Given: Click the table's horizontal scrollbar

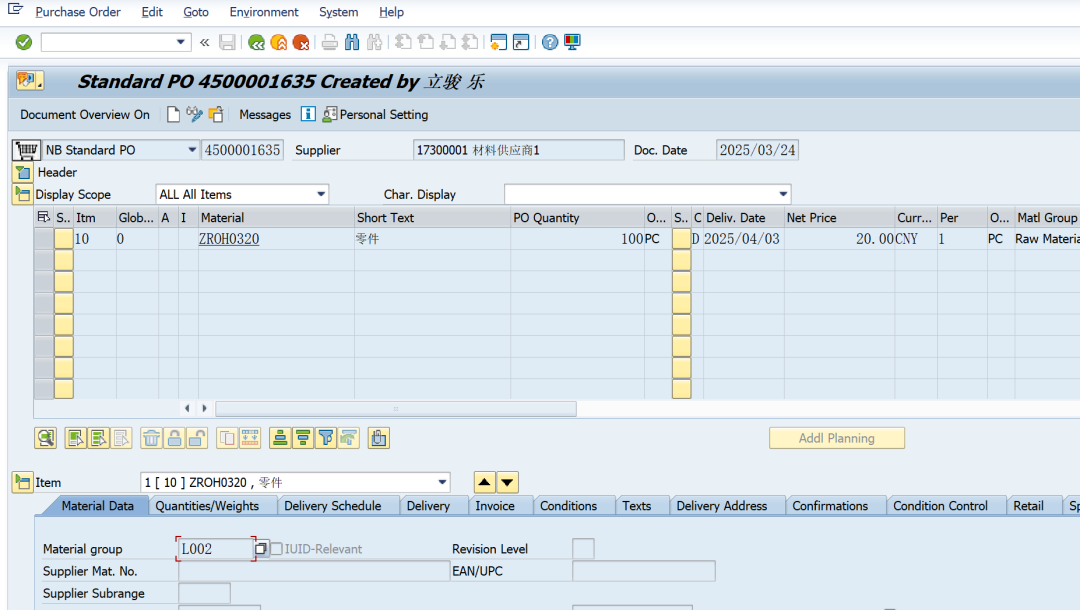Looking at the screenshot, I should [395, 408].
